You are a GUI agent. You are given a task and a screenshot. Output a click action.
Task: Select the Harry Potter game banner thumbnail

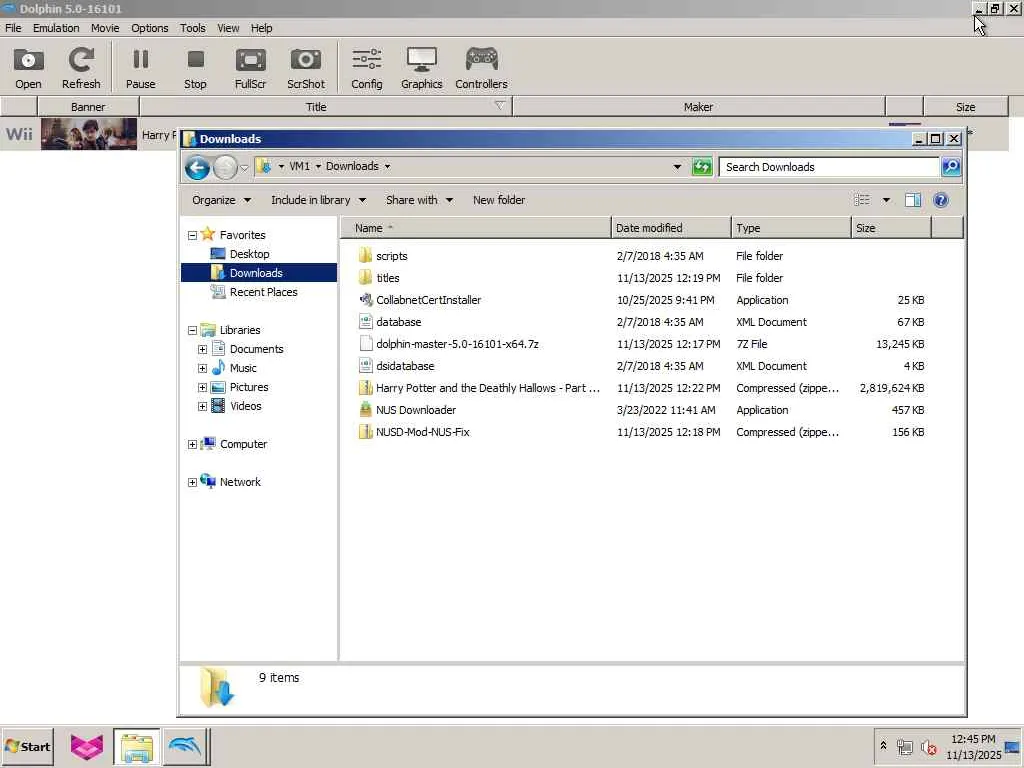click(89, 134)
